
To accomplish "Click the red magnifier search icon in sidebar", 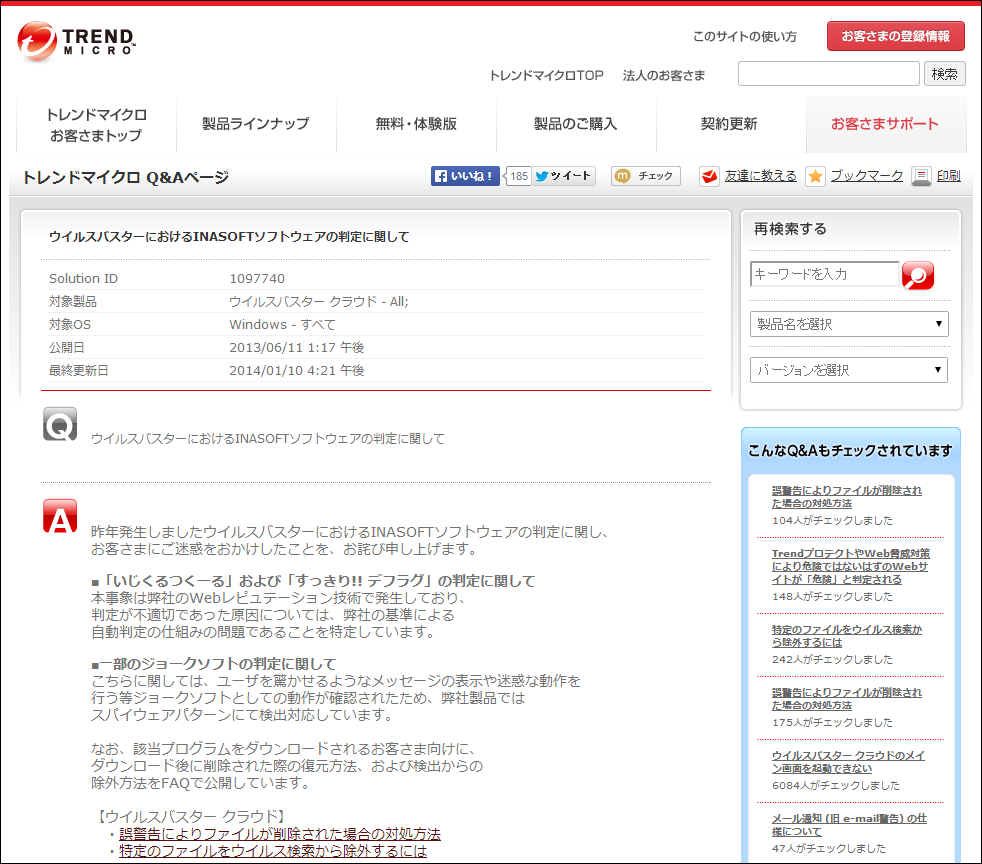I will [x=917, y=275].
